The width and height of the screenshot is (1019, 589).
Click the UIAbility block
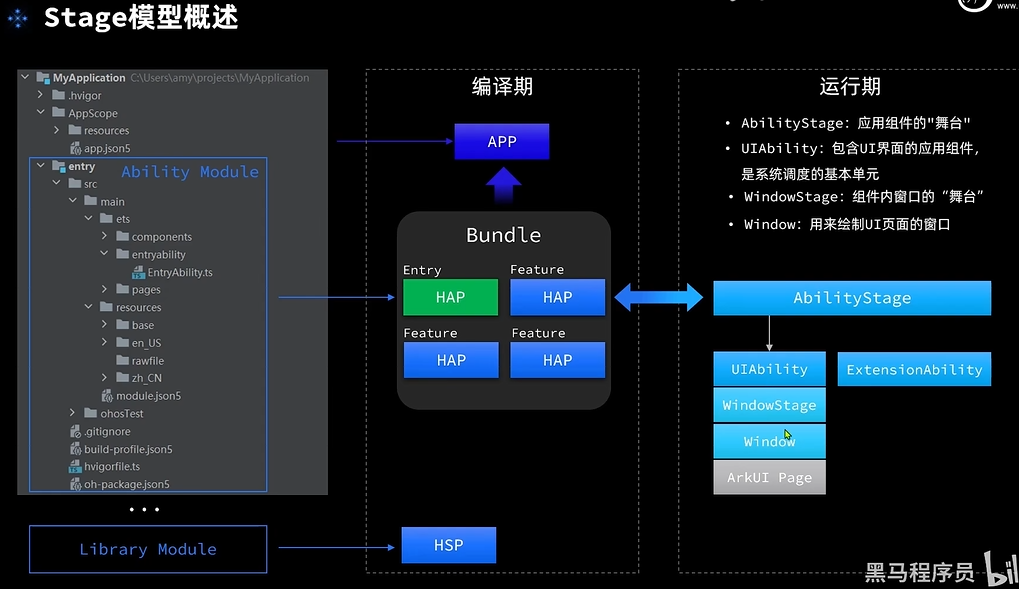769,369
